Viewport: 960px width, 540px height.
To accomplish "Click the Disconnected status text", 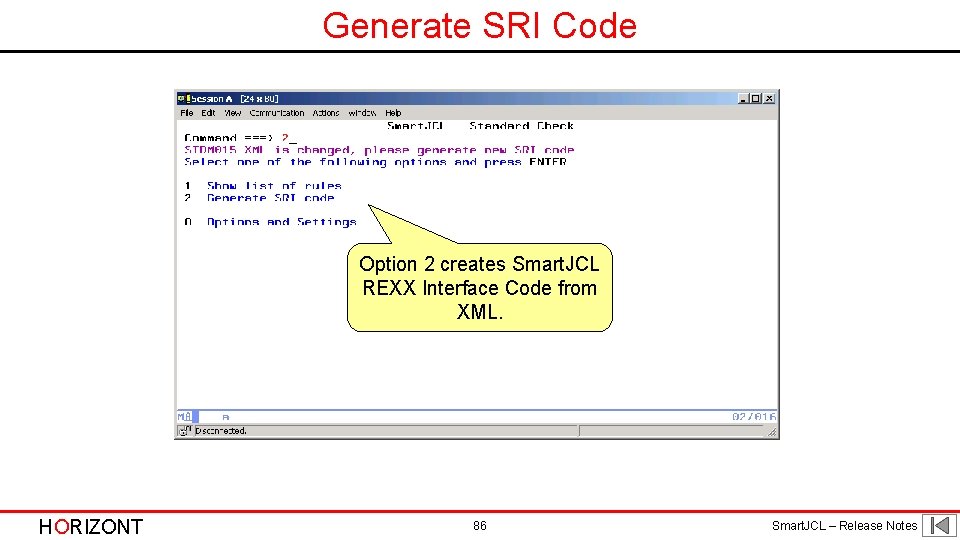I will (220, 431).
